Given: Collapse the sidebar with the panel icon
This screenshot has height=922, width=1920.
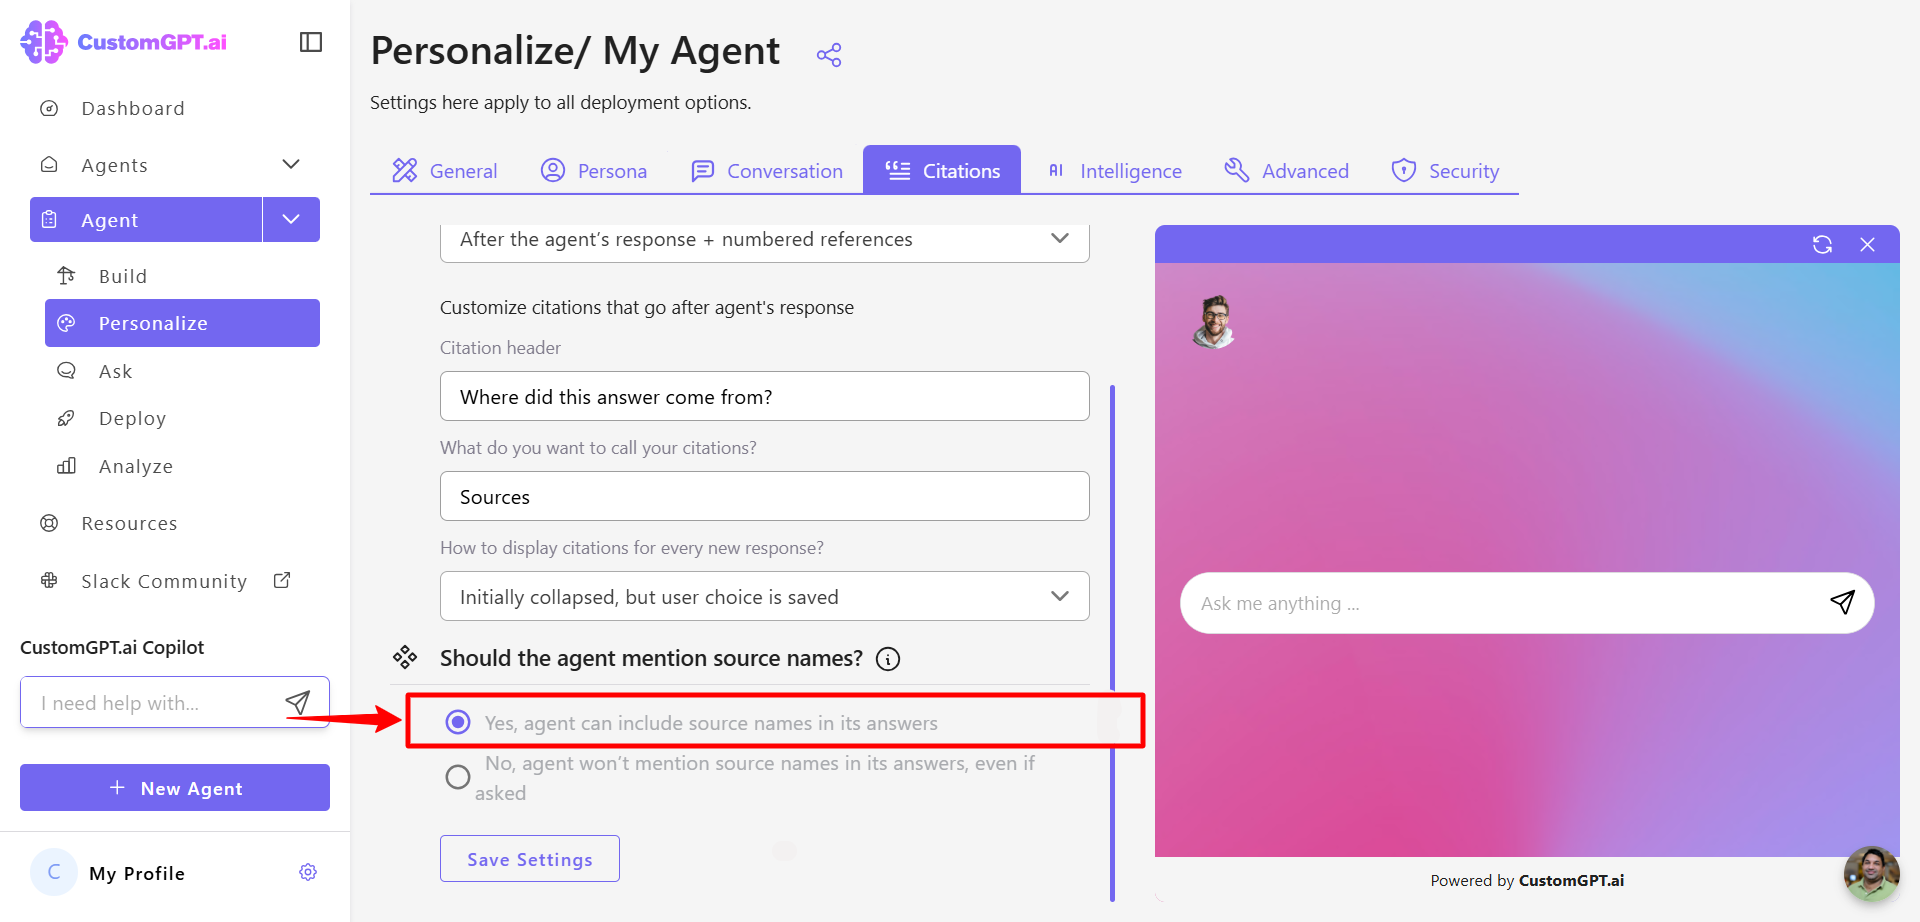Looking at the screenshot, I should pyautogui.click(x=311, y=42).
